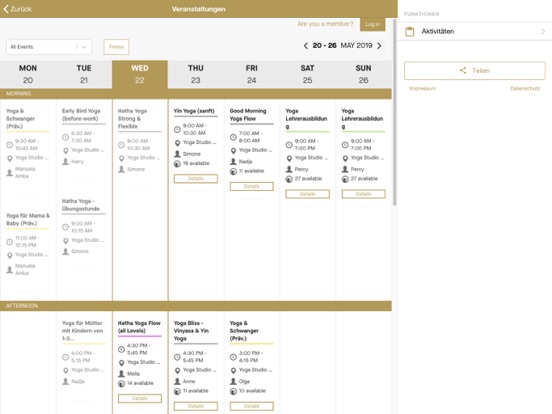Open the Datenschutz link
Viewport: 552px width, 414px height.
(x=525, y=89)
